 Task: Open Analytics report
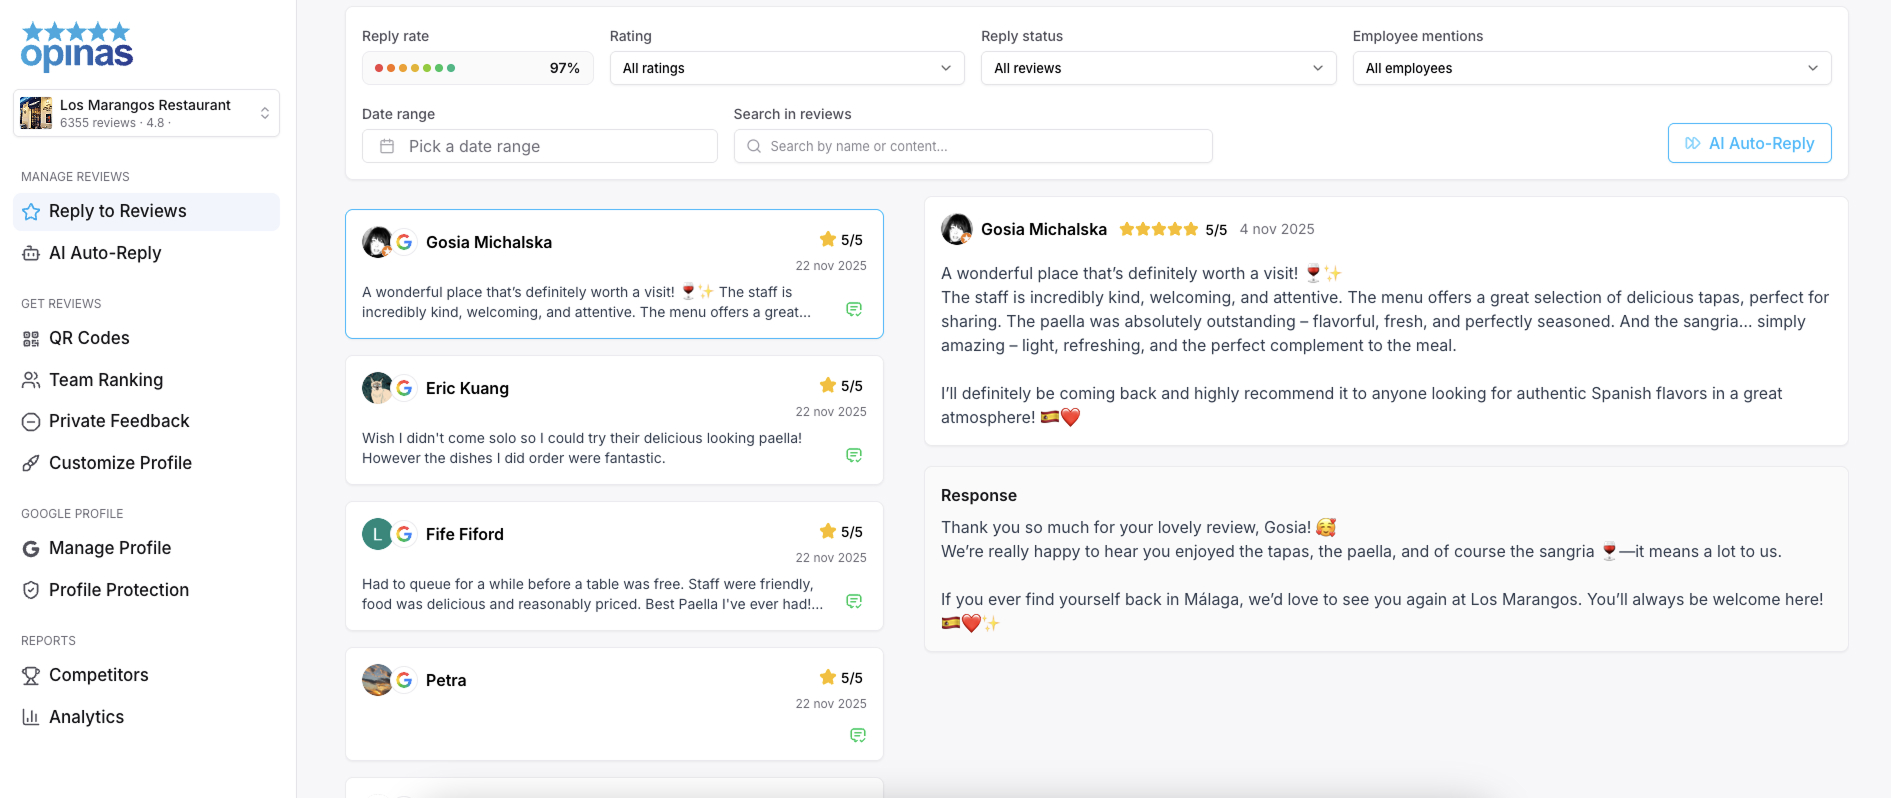click(x=146, y=717)
